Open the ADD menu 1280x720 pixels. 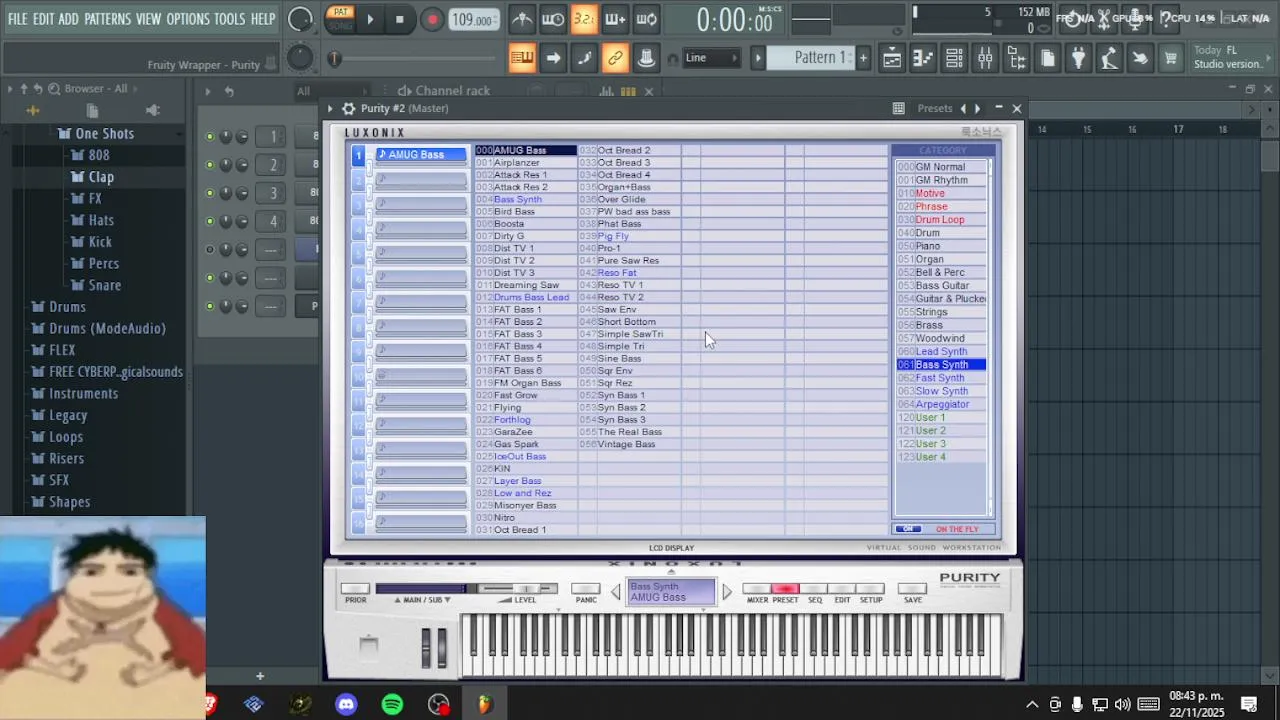[68, 19]
